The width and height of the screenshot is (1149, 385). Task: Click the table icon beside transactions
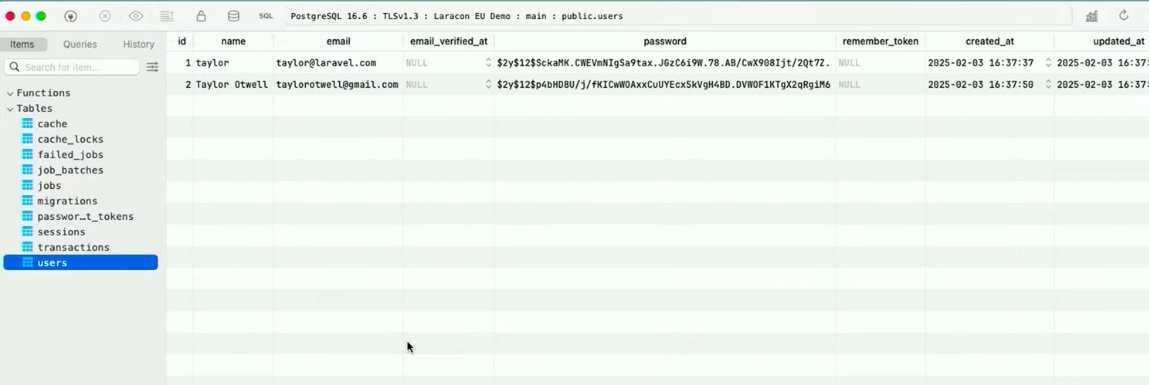click(x=28, y=247)
